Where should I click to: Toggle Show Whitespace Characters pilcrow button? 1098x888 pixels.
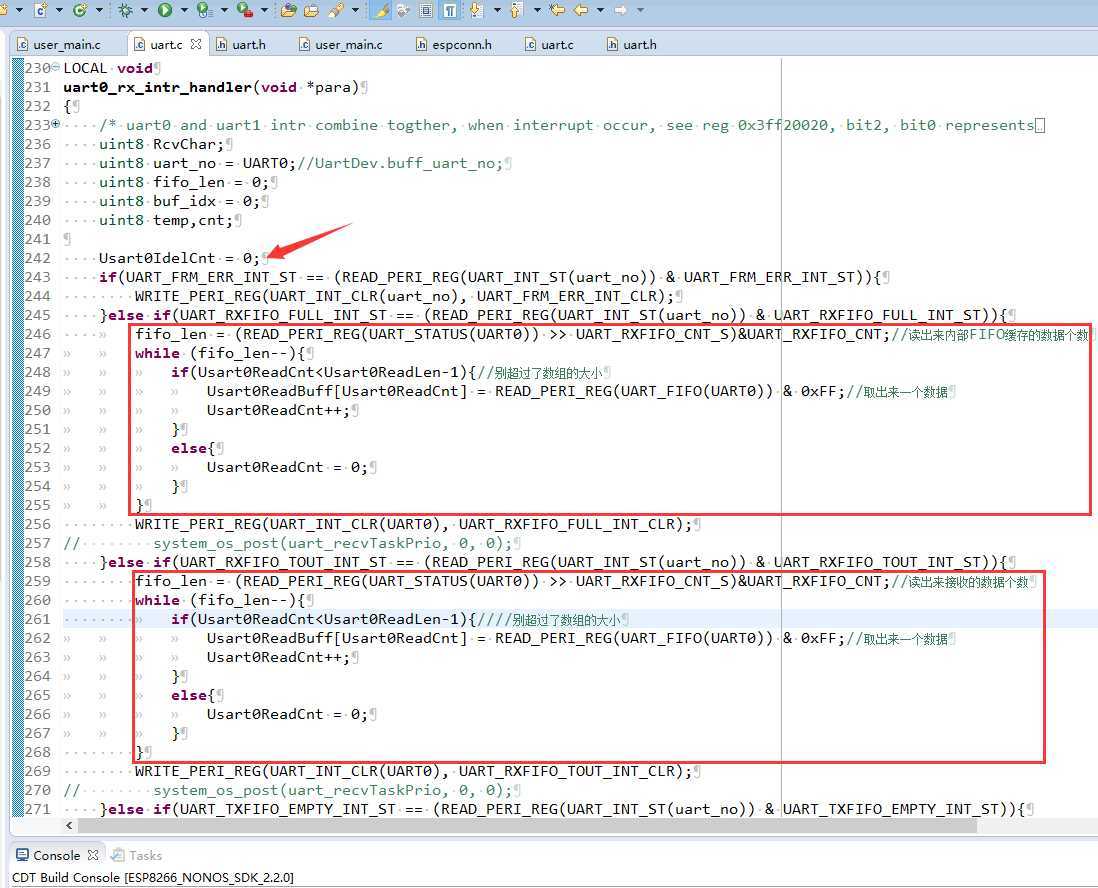tap(450, 10)
